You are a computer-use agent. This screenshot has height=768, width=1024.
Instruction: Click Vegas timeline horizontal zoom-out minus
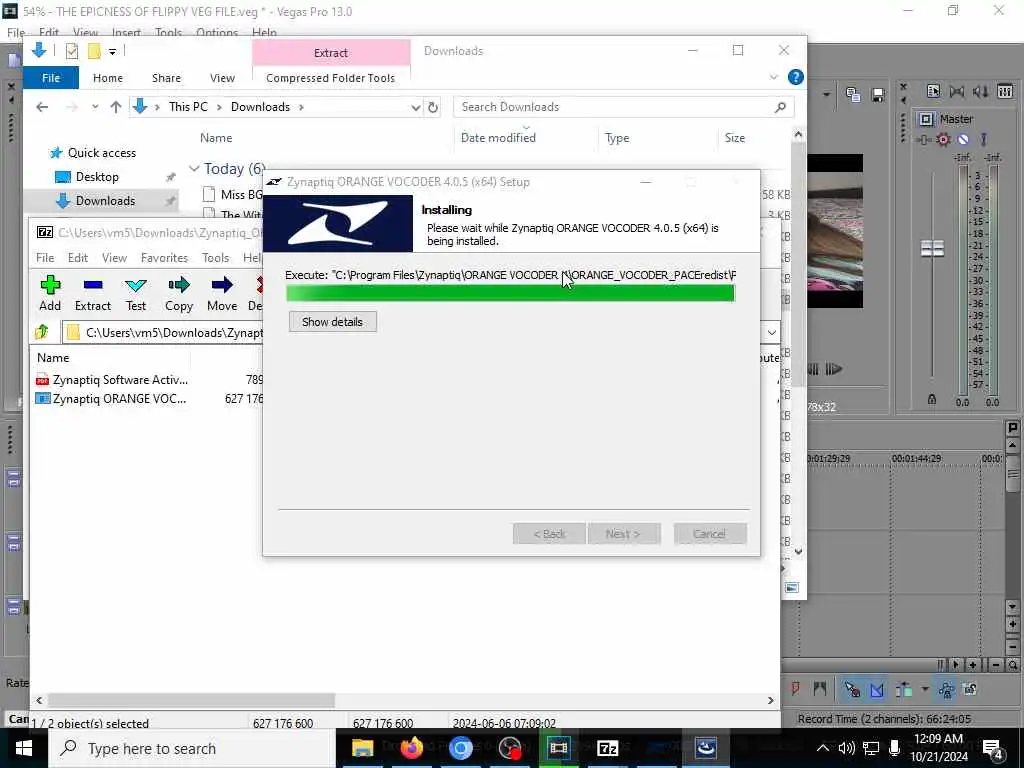(x=995, y=665)
